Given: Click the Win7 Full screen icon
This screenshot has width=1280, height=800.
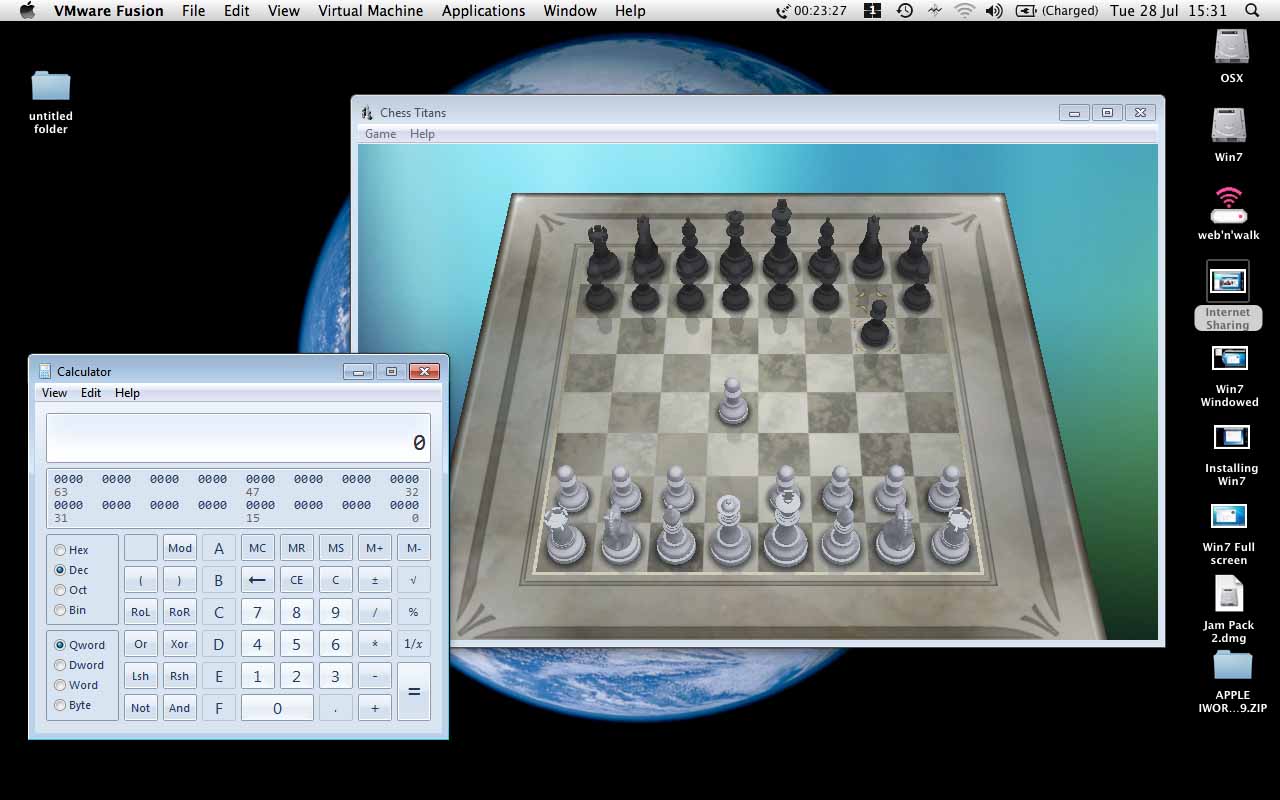Looking at the screenshot, I should click(x=1229, y=517).
